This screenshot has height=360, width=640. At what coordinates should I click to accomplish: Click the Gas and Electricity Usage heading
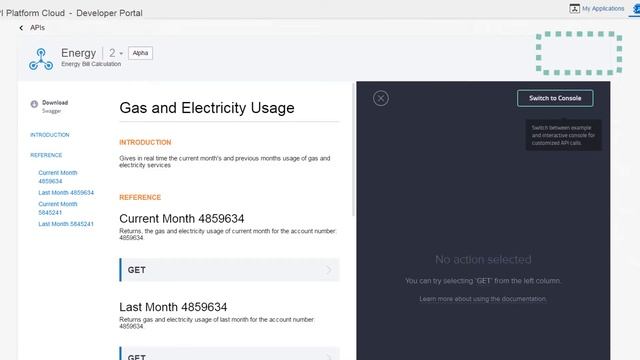[x=207, y=108]
